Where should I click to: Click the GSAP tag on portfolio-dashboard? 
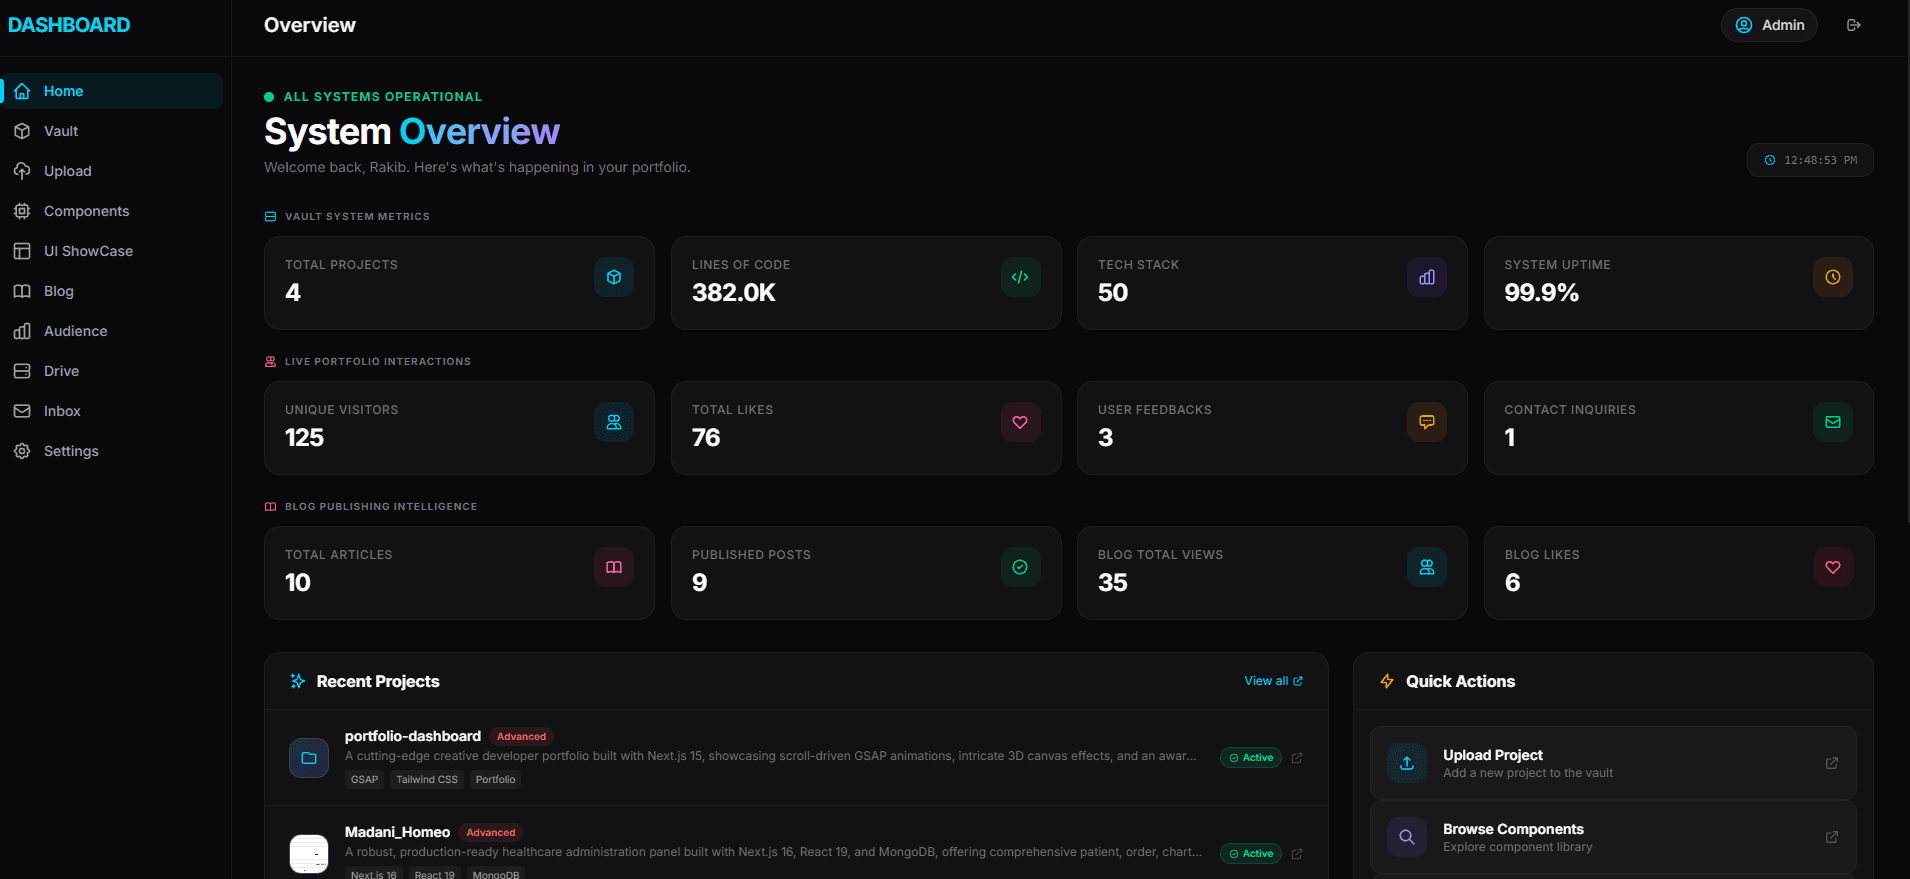click(x=364, y=780)
